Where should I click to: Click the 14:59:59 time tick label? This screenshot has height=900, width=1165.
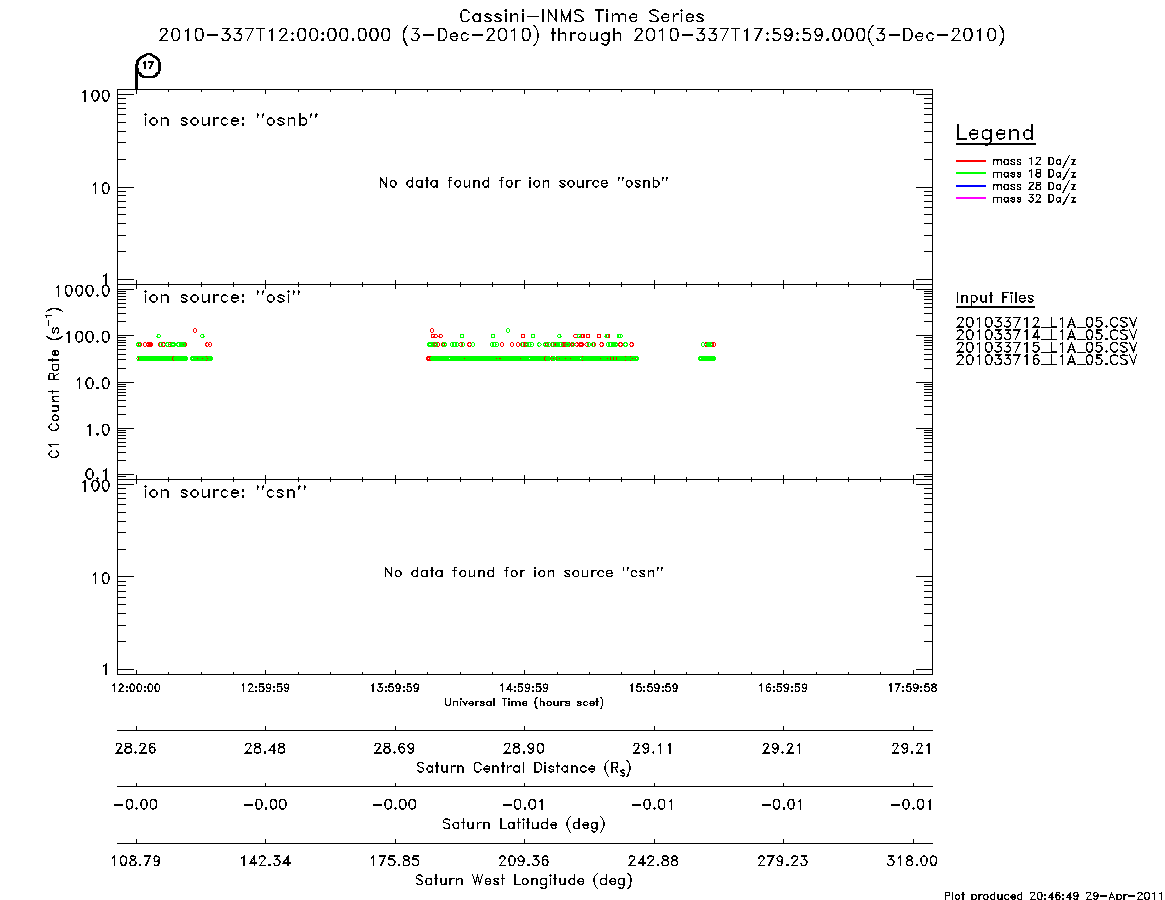[x=524, y=688]
